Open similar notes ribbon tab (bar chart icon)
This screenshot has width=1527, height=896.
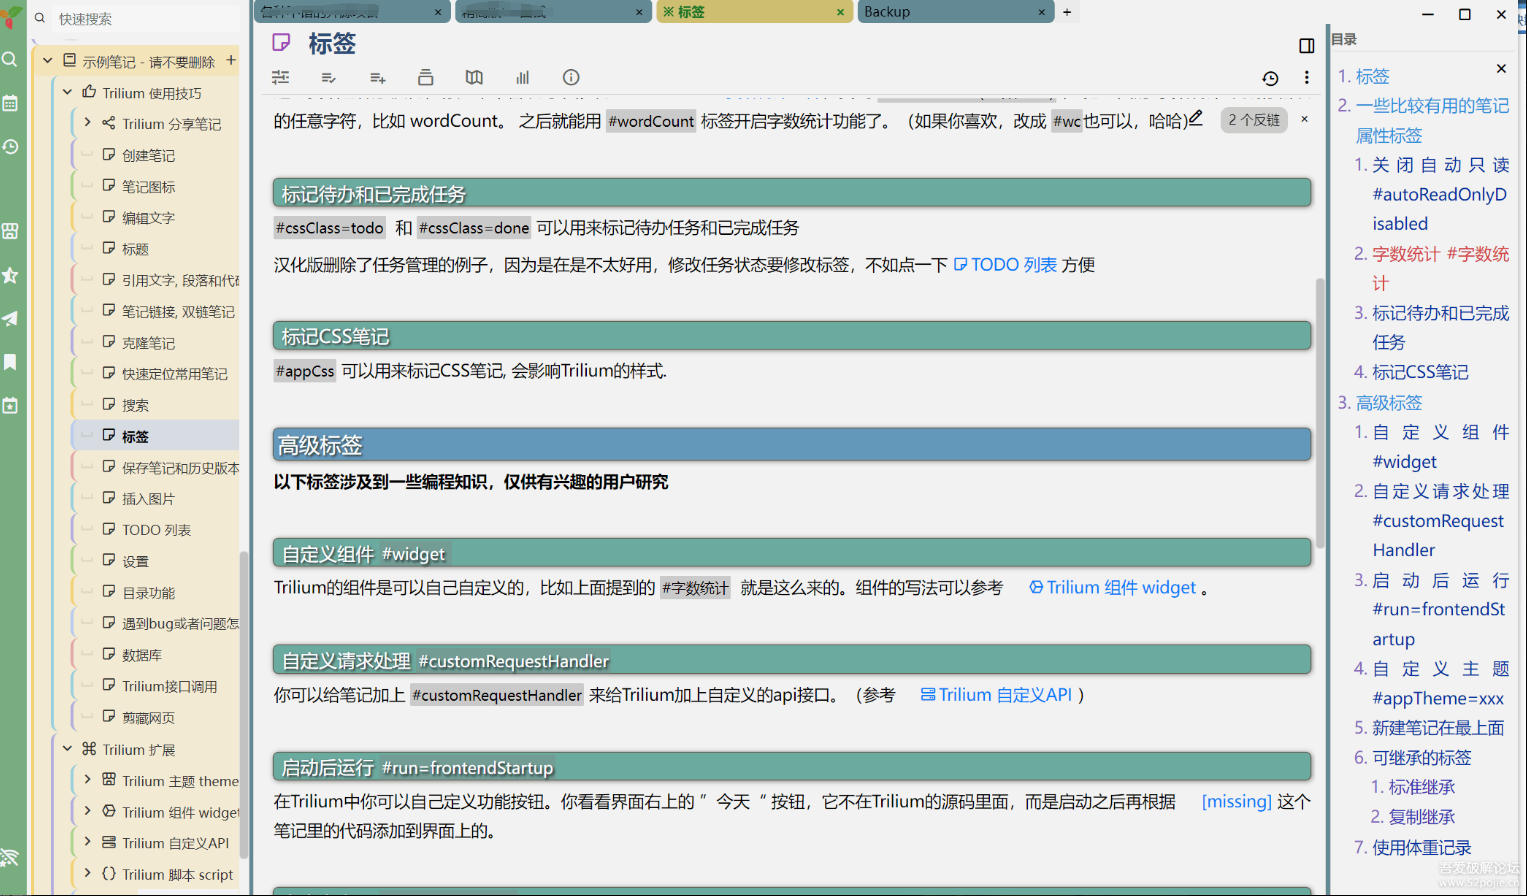coord(522,77)
